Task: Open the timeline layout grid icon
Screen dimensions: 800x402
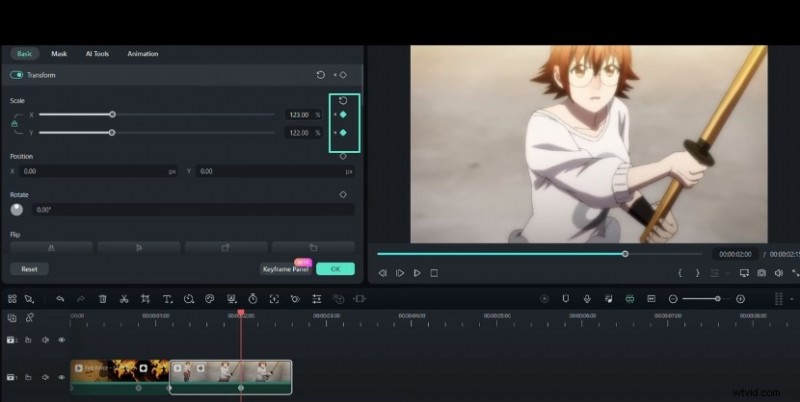Action: coord(12,299)
